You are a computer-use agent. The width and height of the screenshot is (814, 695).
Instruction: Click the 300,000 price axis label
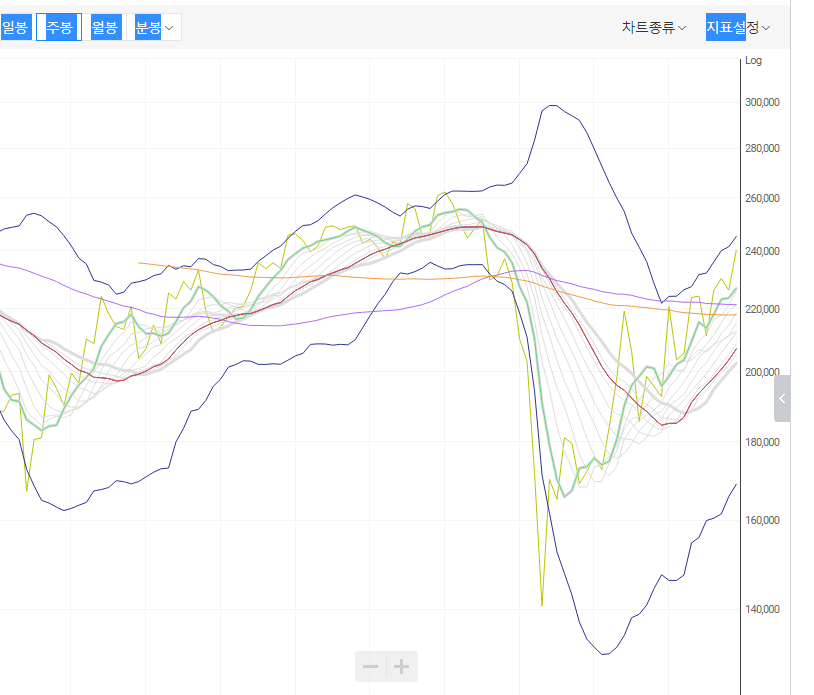coord(762,102)
